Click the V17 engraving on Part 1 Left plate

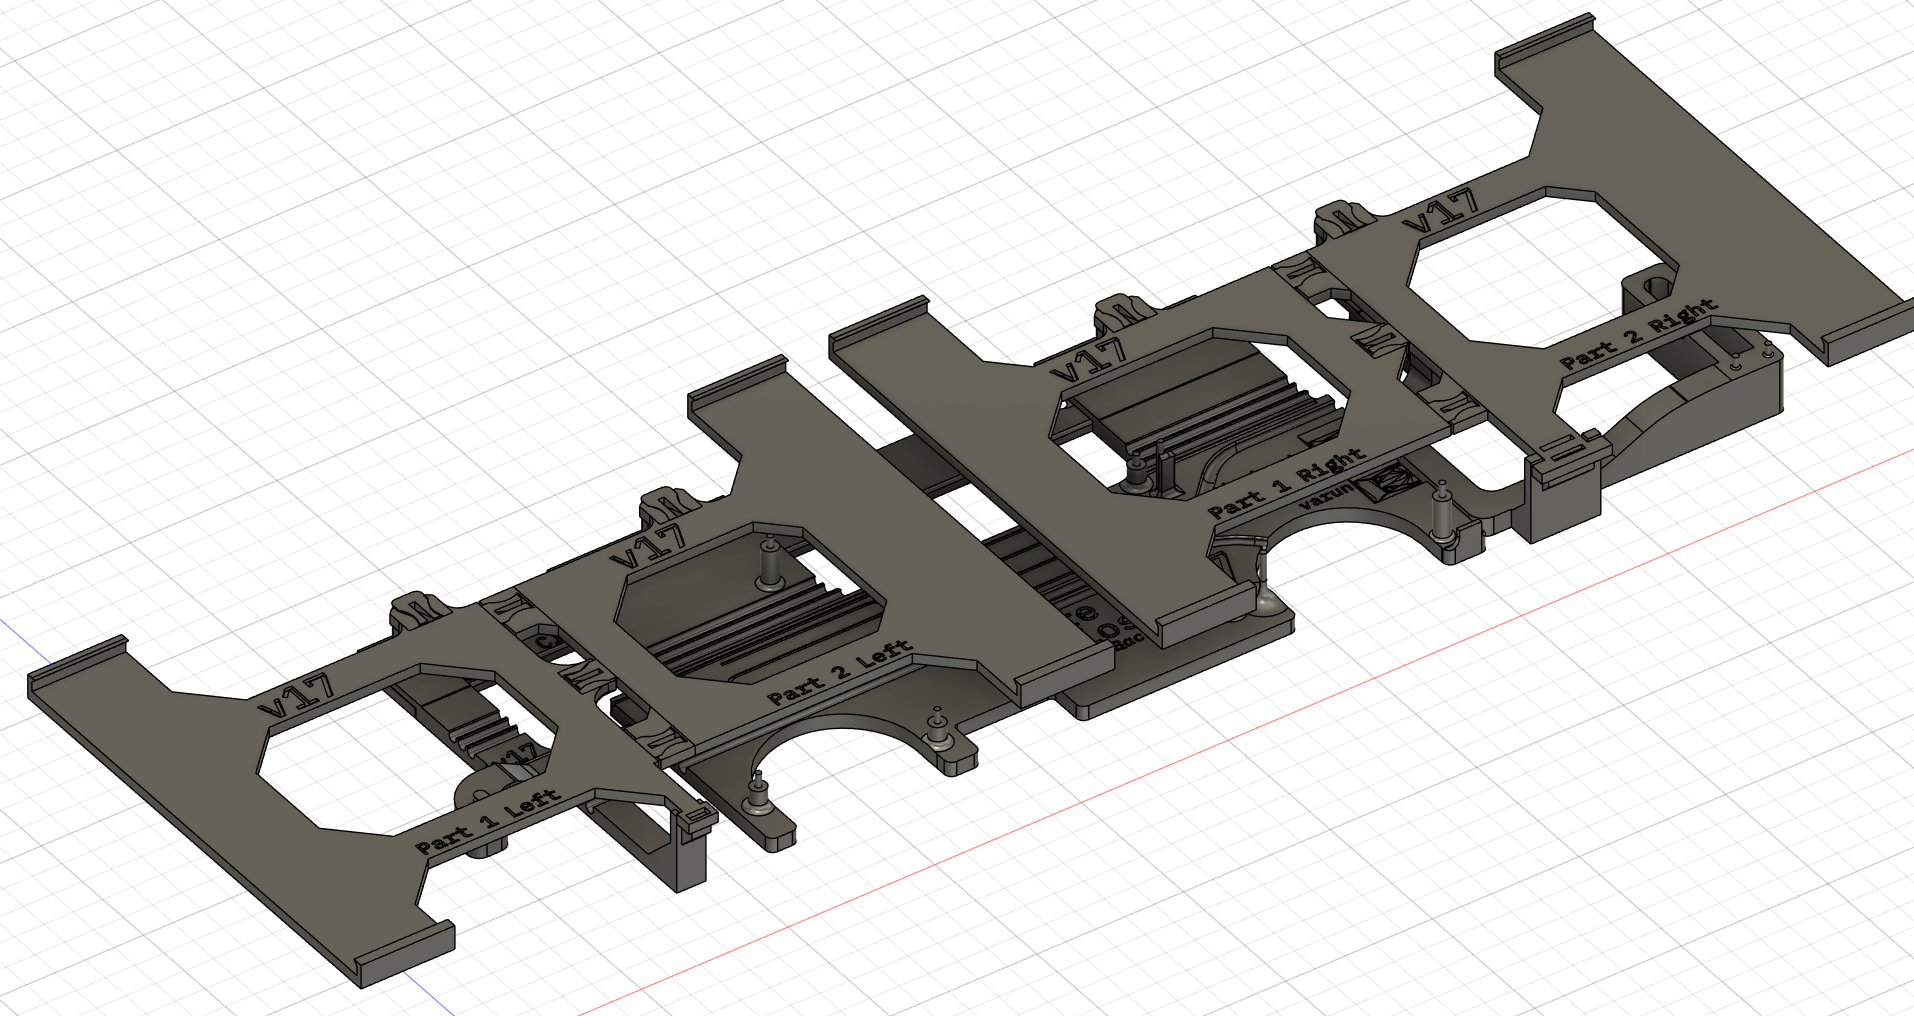[x=297, y=694]
